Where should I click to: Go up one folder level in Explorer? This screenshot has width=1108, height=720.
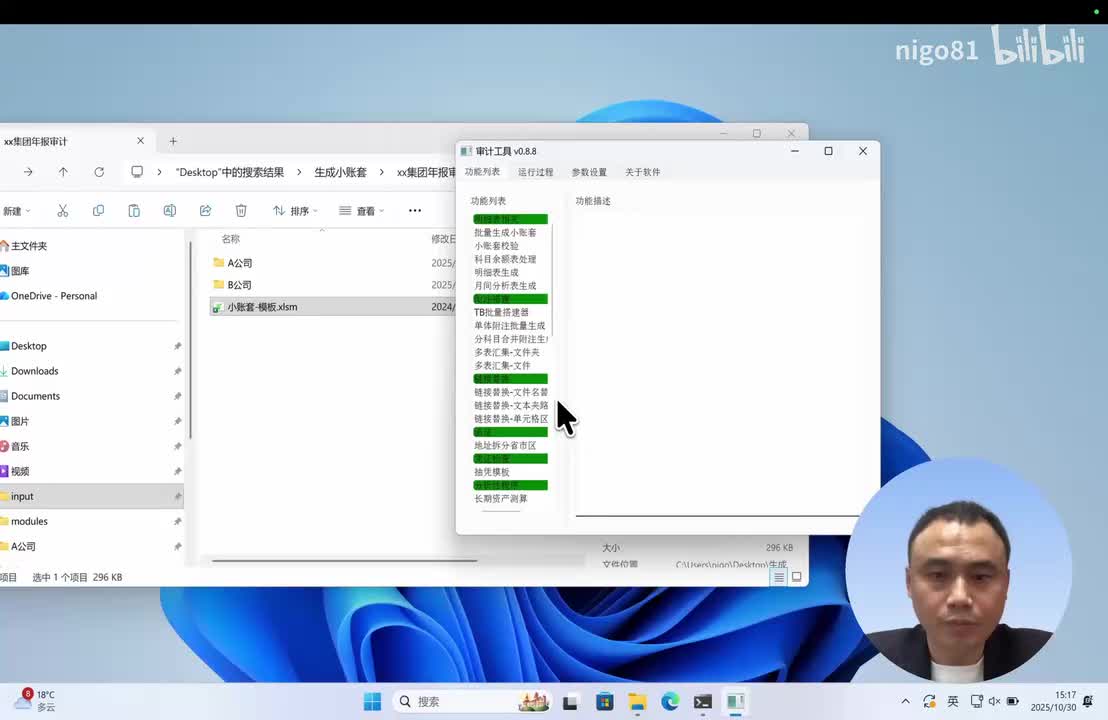tap(63, 172)
